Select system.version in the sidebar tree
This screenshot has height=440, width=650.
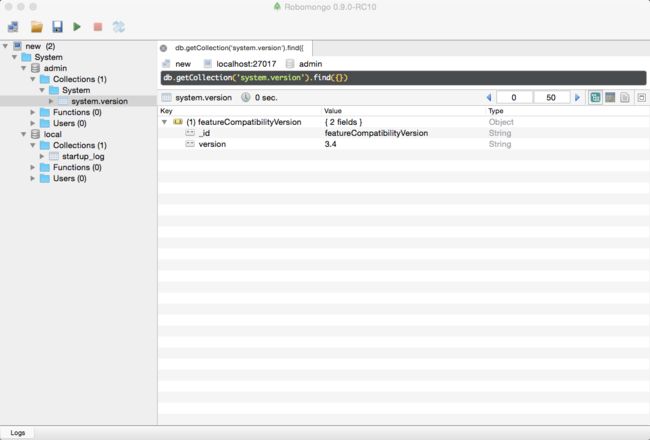coord(99,101)
